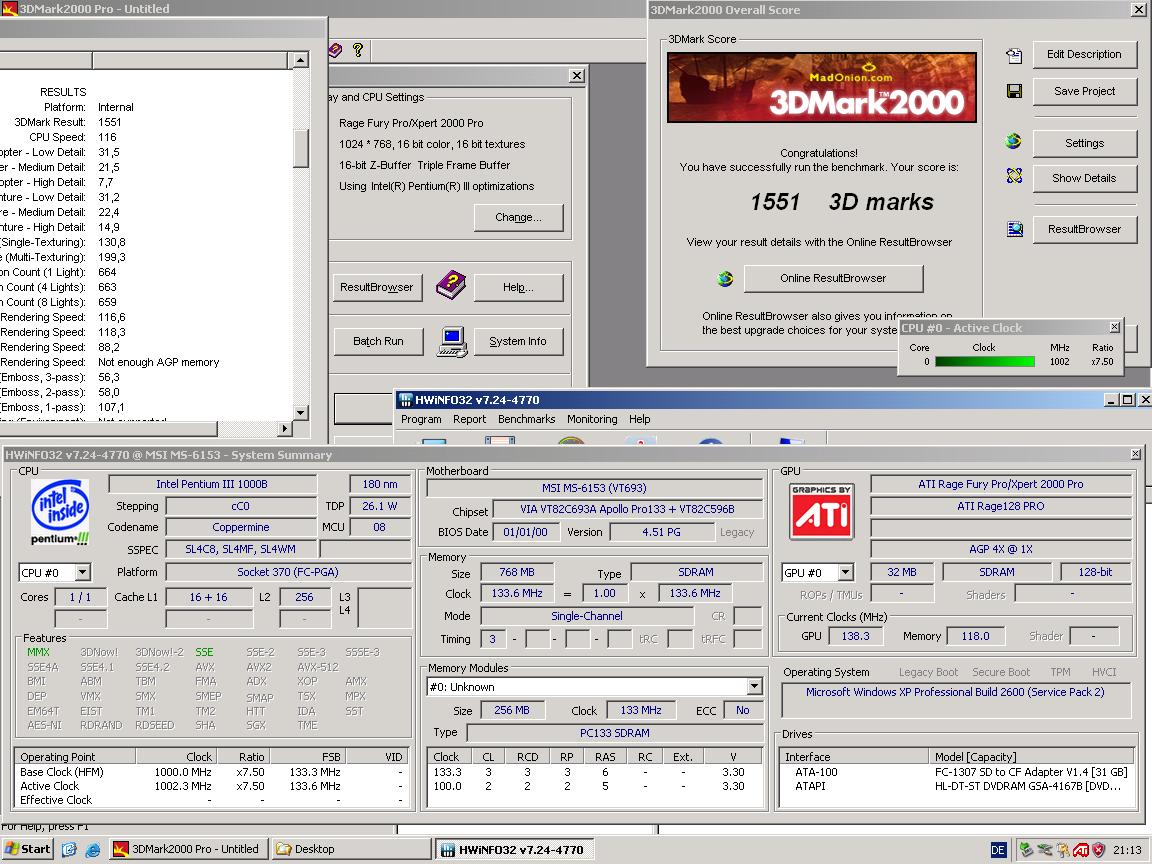1152x864 pixels.
Task: Click the 3DMark2000 Pro title bar icon
Action: 10,9
